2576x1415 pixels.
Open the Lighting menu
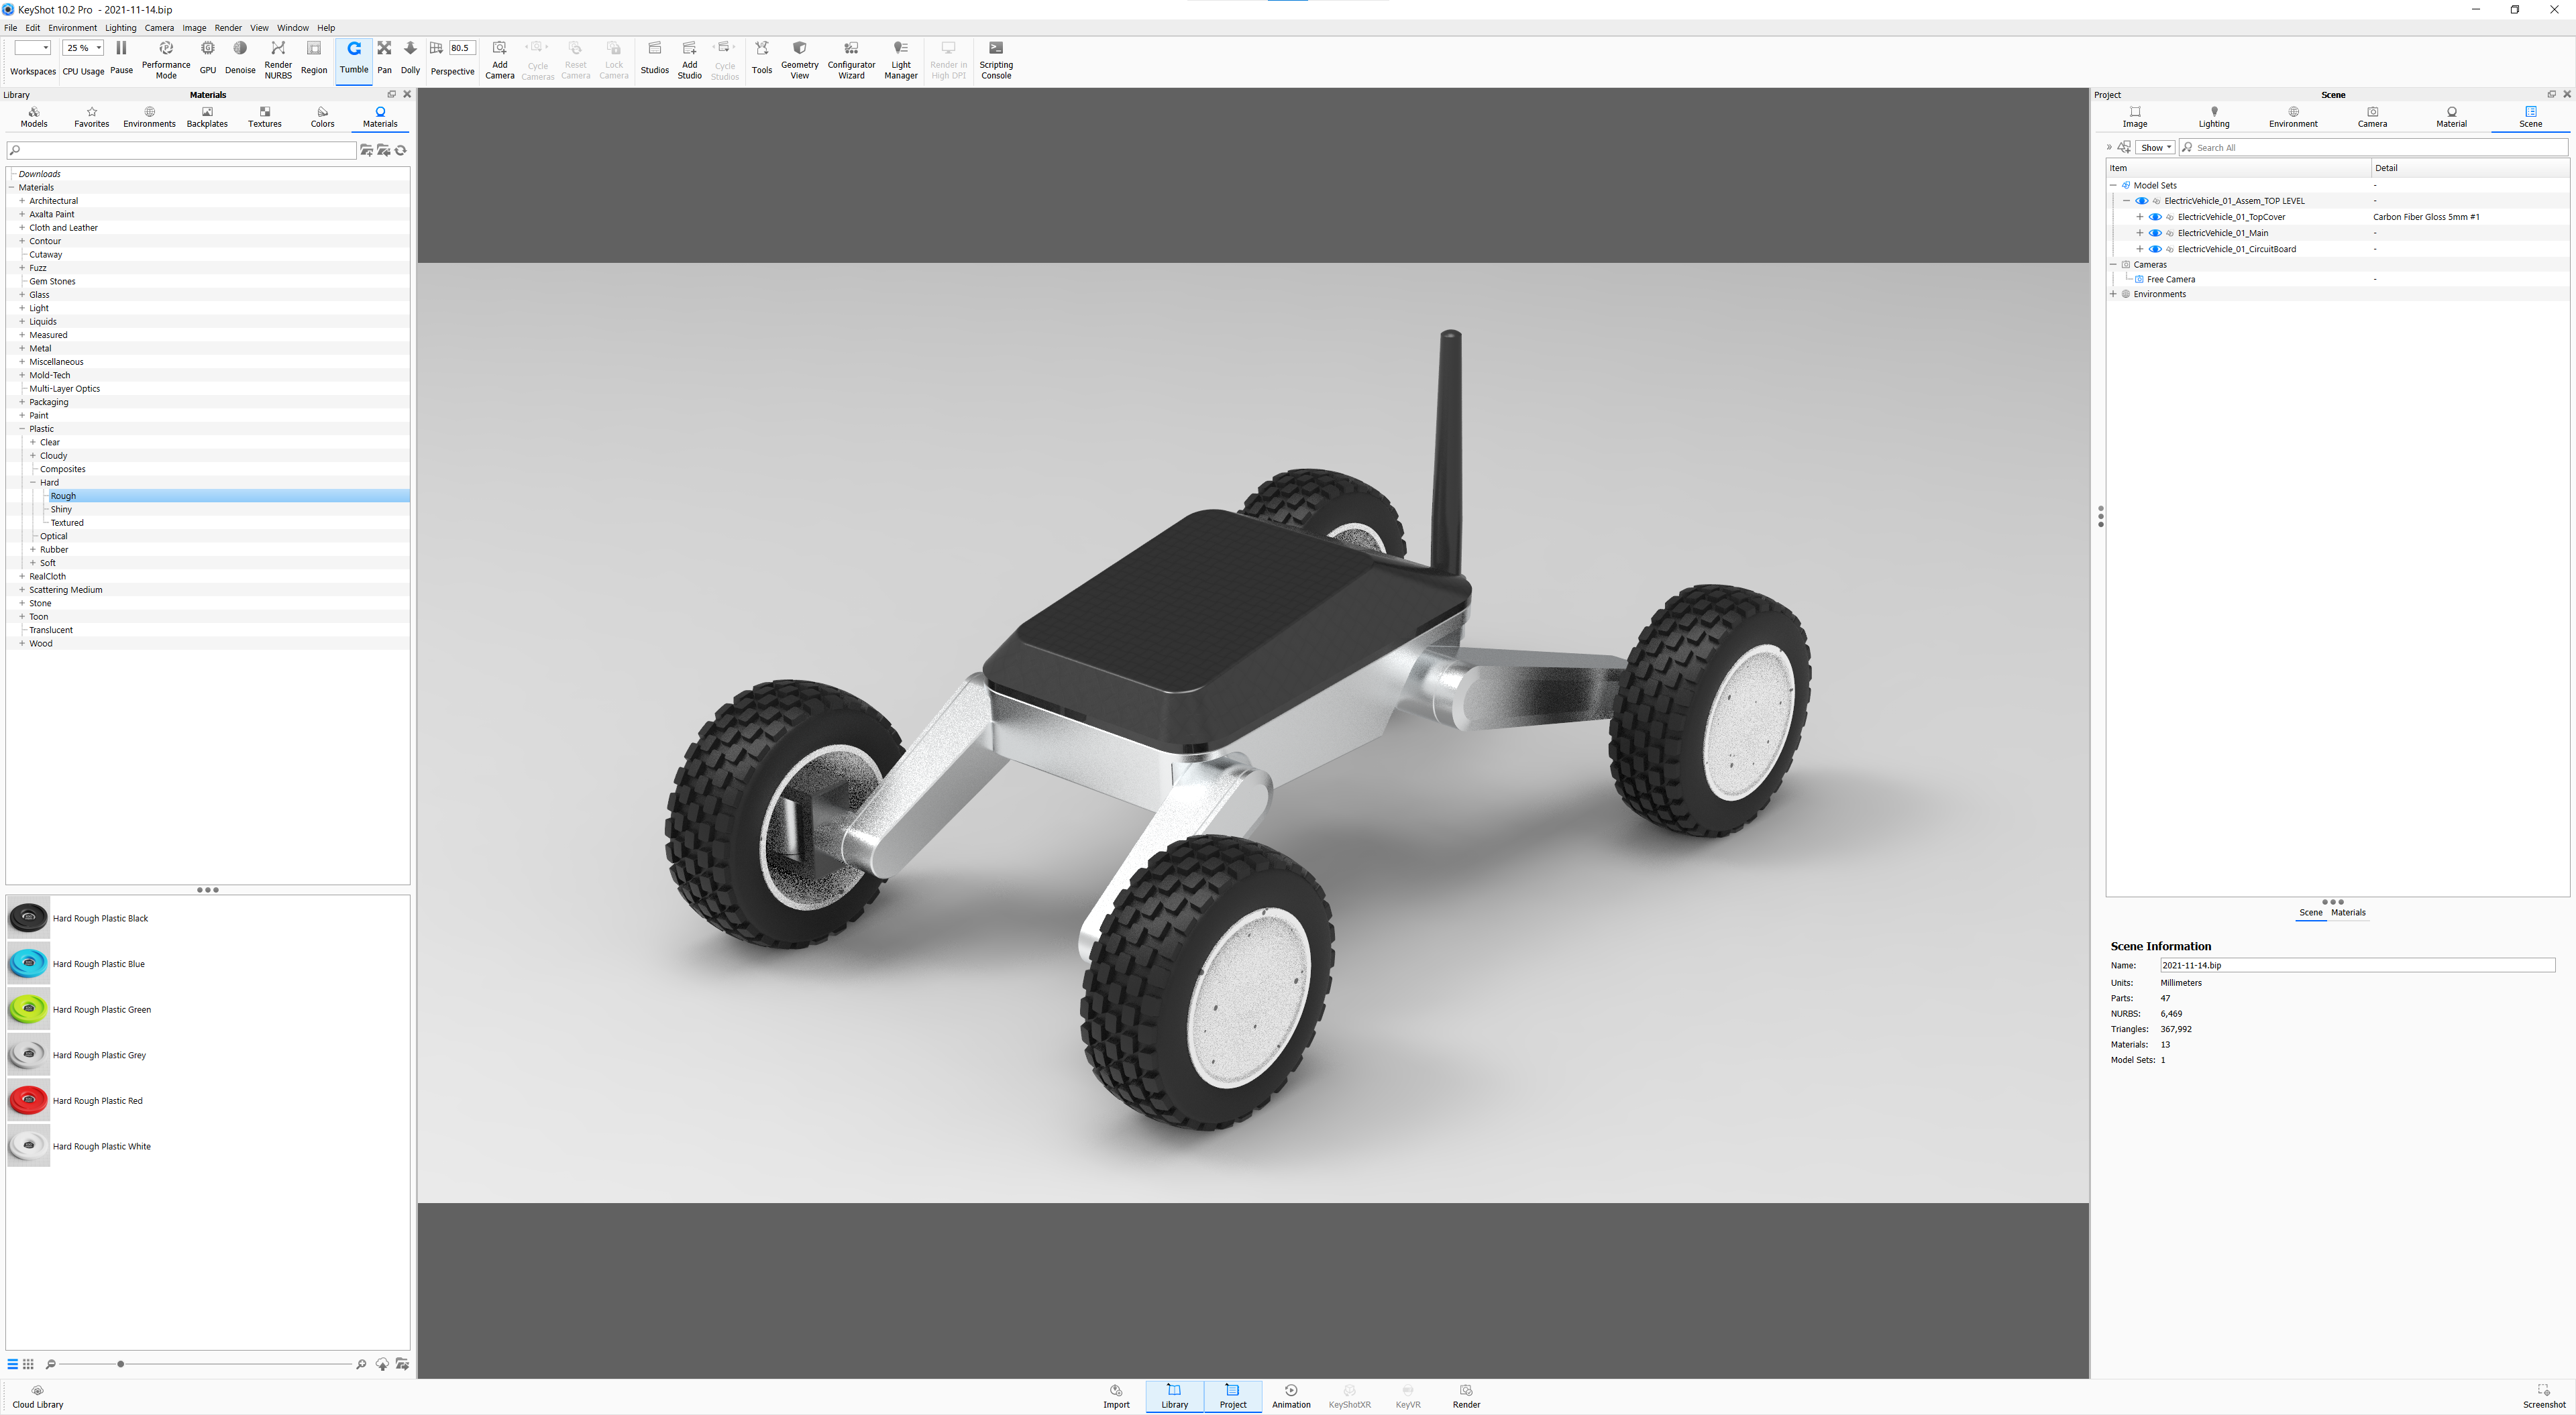coord(120,28)
